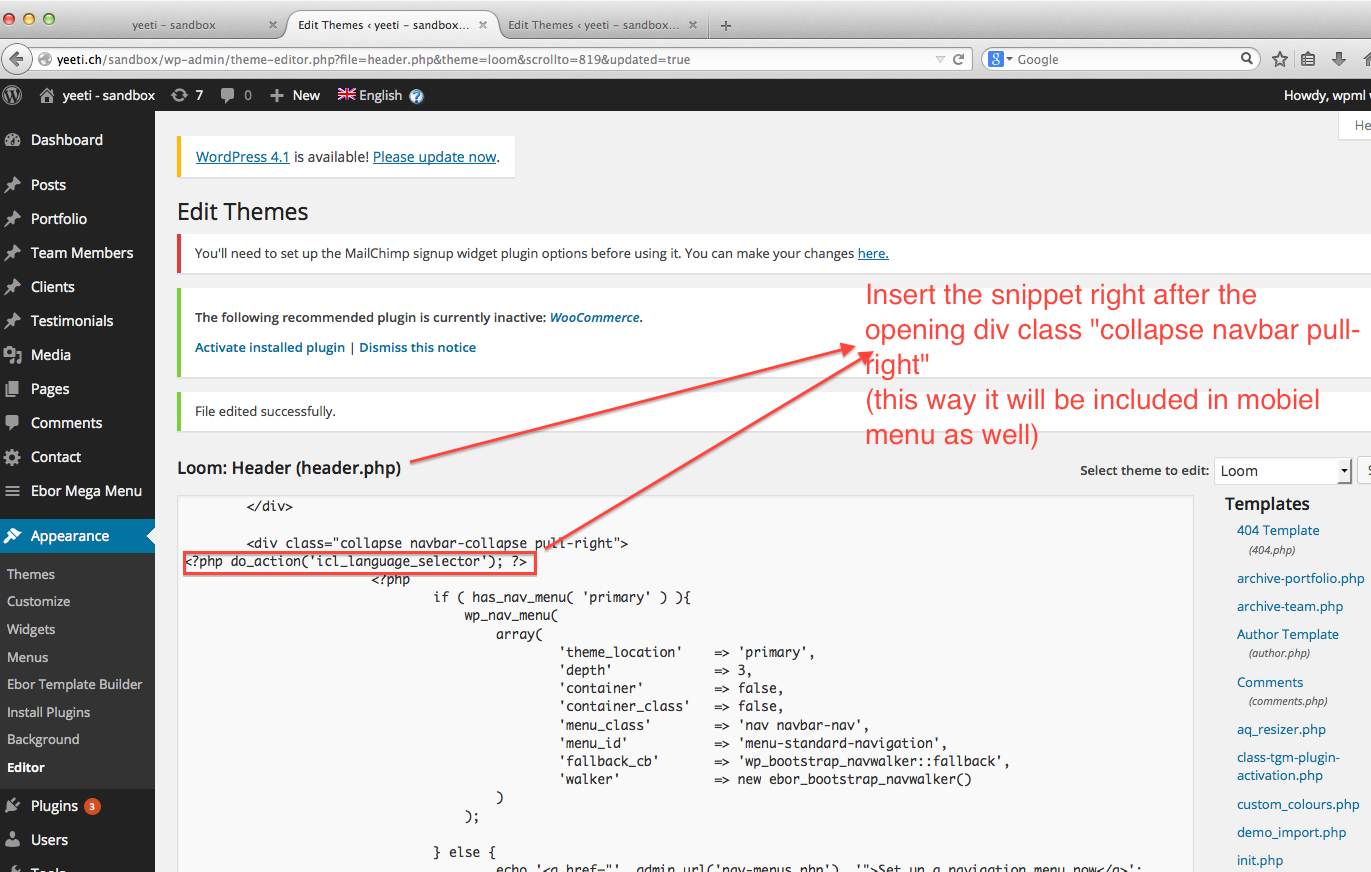Screen dimensions: 1371x872
Task: Open archive-portfolio.php template file
Action: [x=1300, y=579]
